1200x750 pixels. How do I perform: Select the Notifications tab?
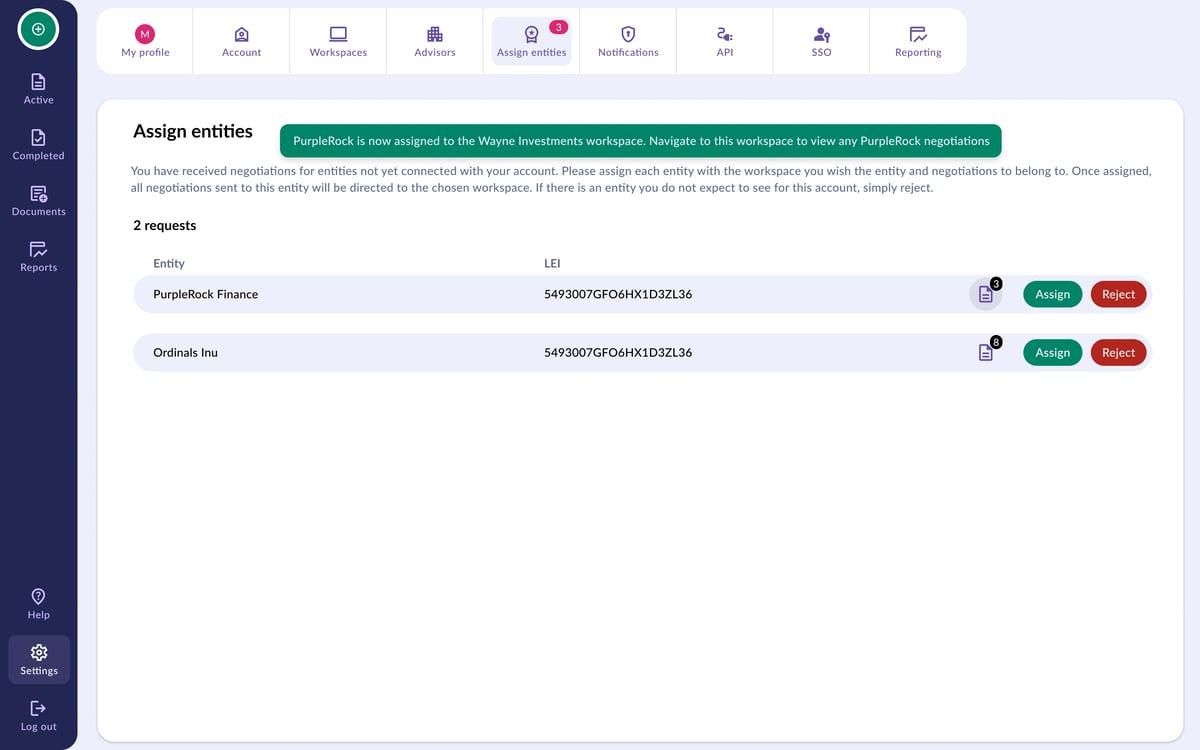(x=628, y=41)
